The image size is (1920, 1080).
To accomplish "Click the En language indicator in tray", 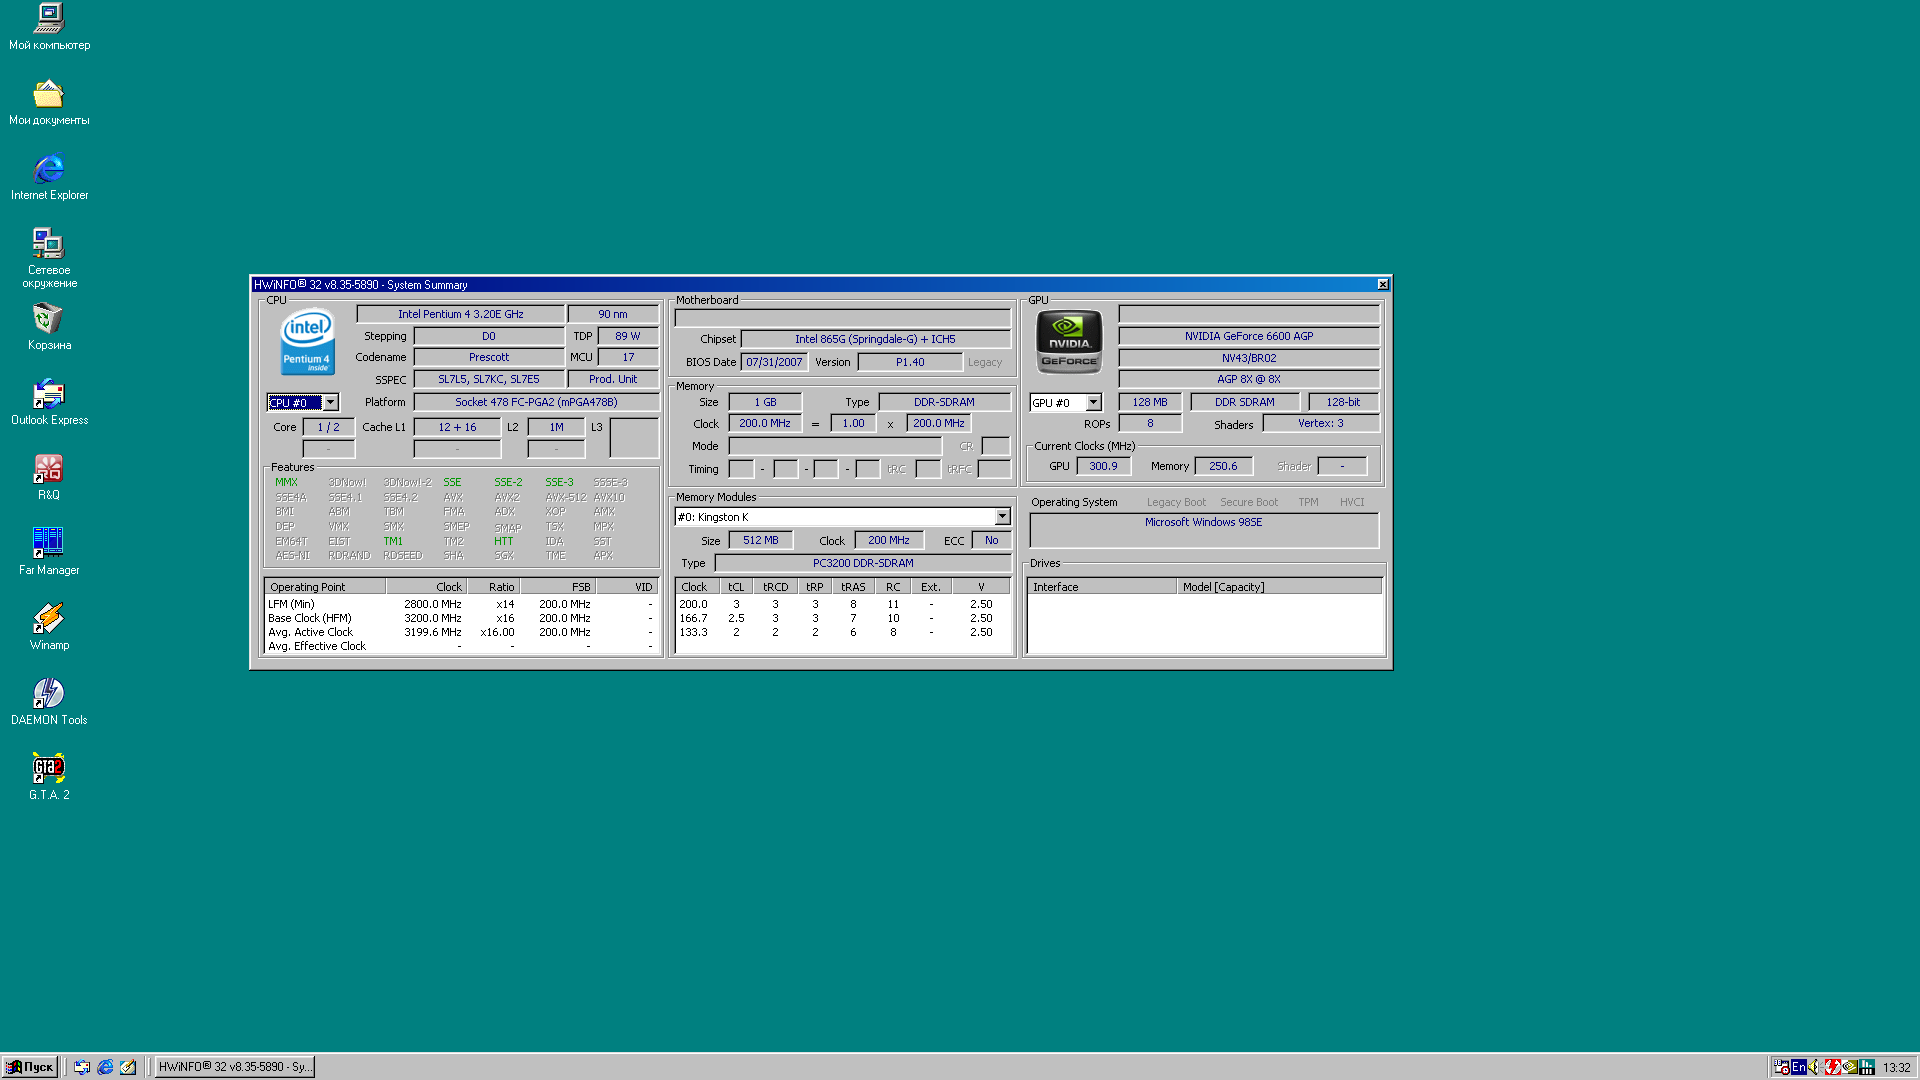I will tap(1799, 1067).
